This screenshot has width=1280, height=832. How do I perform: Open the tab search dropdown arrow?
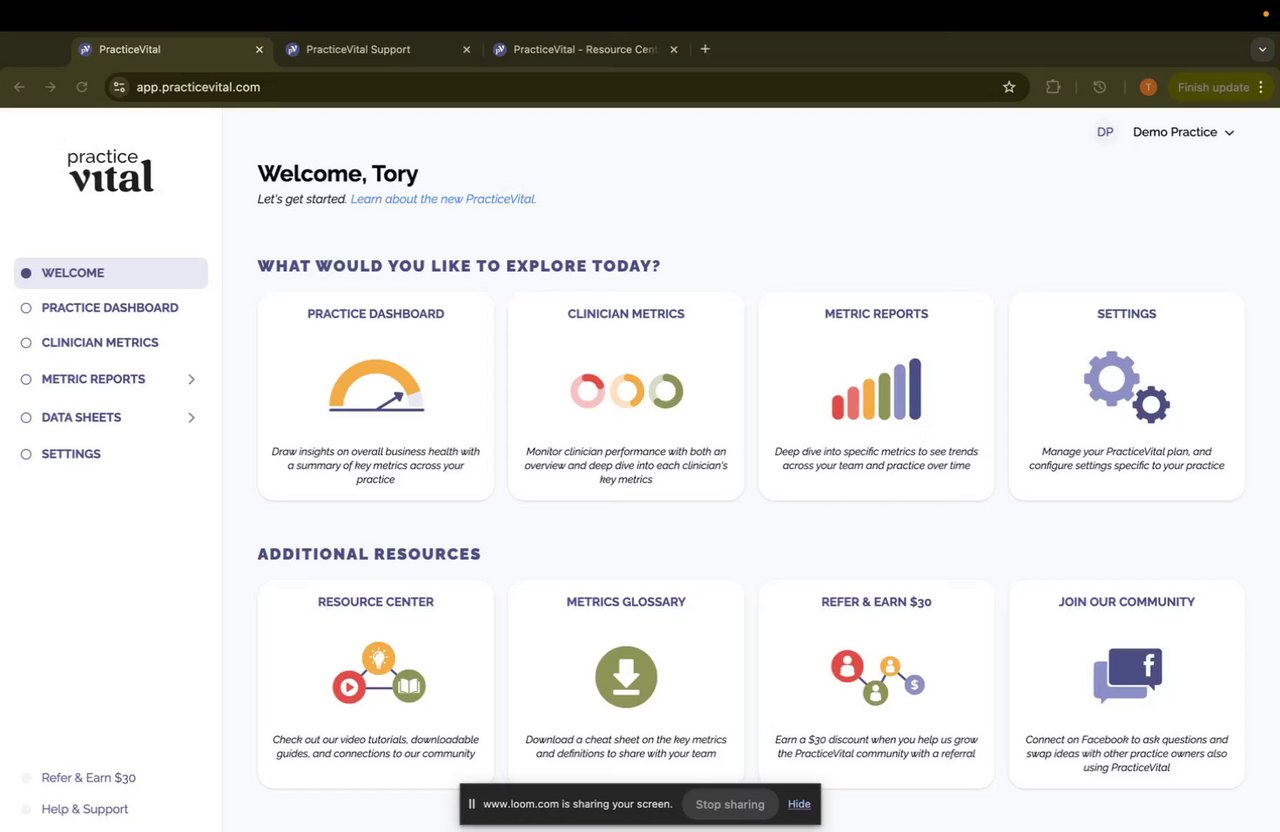tap(1261, 49)
